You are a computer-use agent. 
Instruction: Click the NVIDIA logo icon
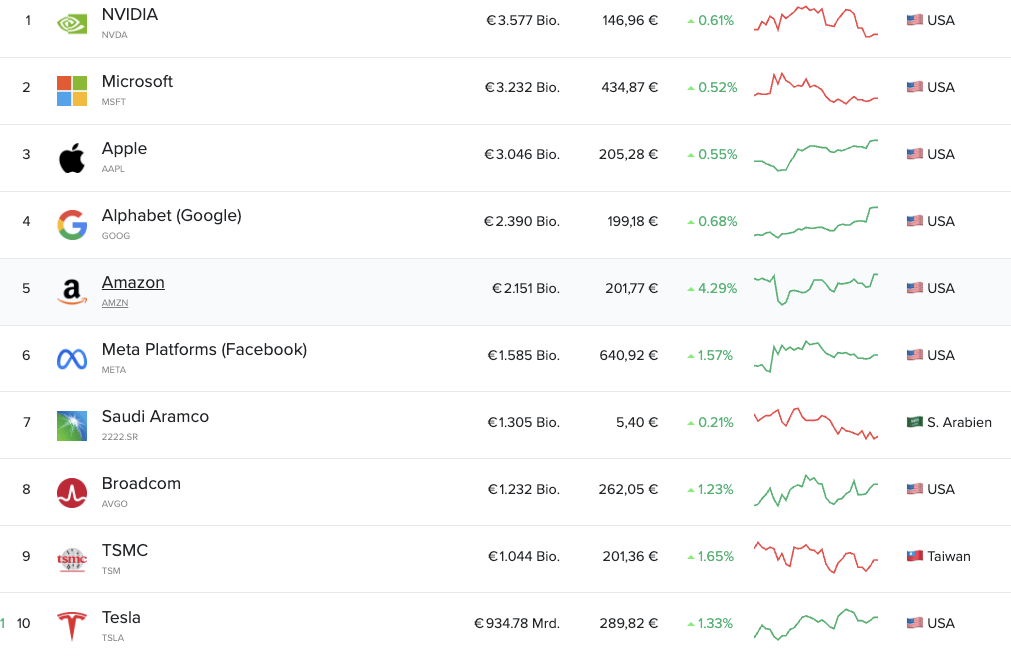click(72, 24)
